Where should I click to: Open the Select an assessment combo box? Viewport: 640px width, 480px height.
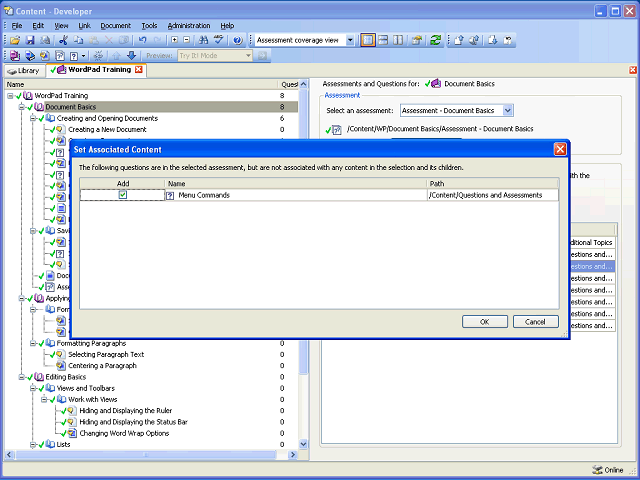[x=507, y=110]
